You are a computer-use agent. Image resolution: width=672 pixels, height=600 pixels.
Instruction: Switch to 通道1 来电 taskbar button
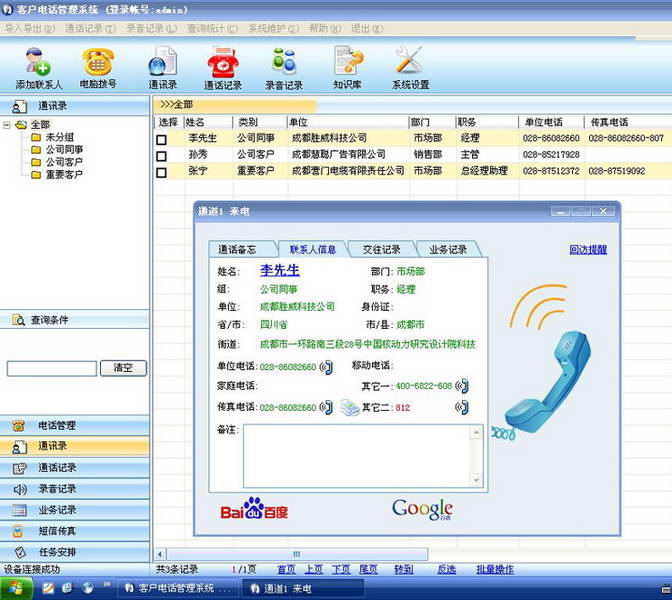303,589
